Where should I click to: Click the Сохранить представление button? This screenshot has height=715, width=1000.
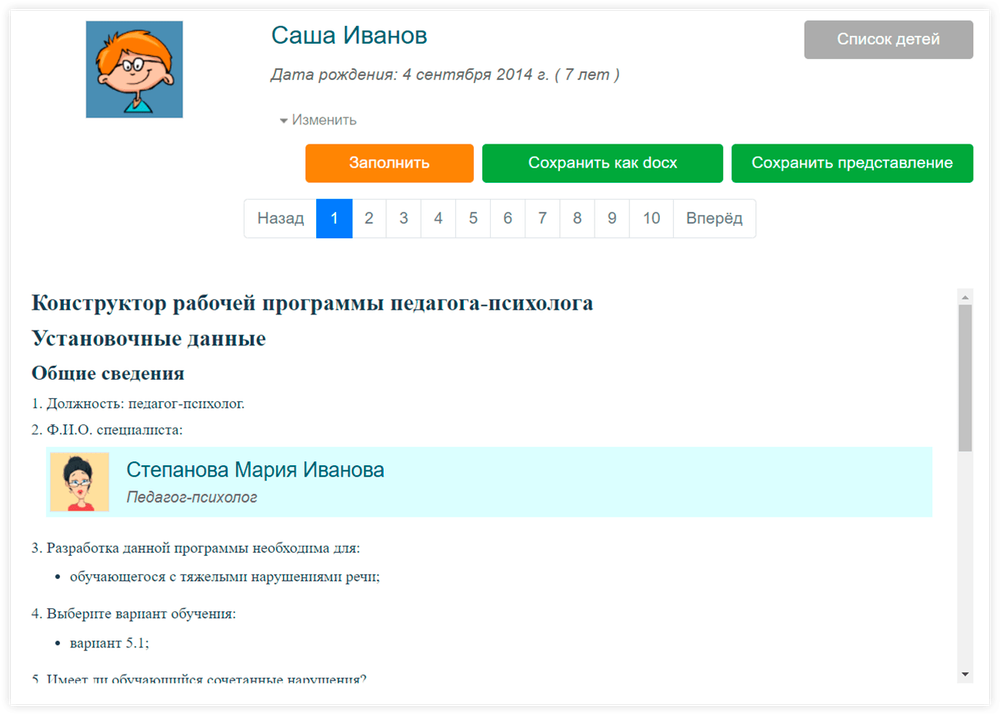(x=851, y=163)
